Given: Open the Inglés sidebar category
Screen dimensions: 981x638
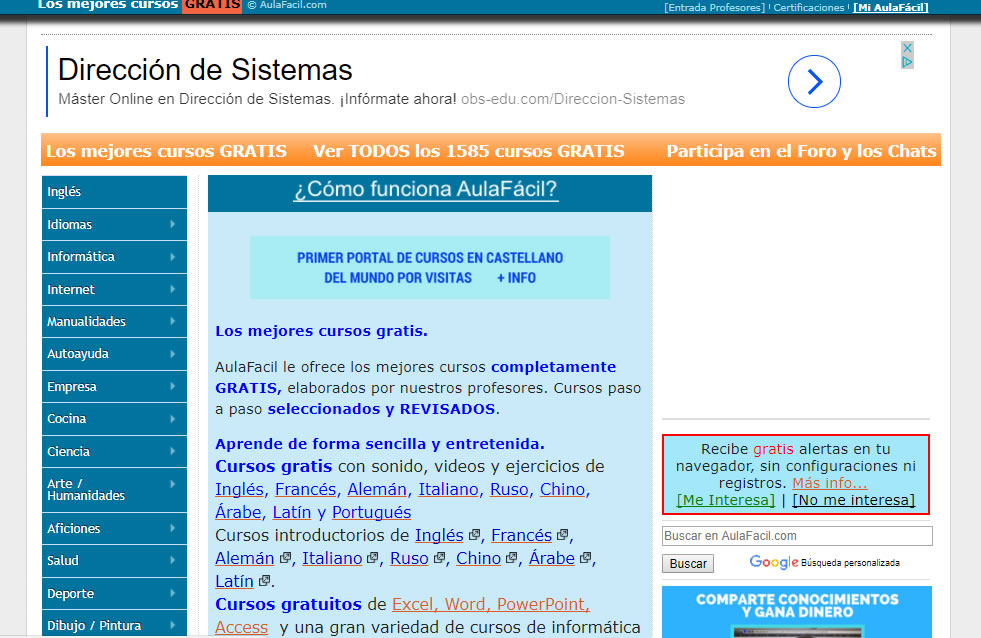Looking at the screenshot, I should pyautogui.click(x=114, y=191).
